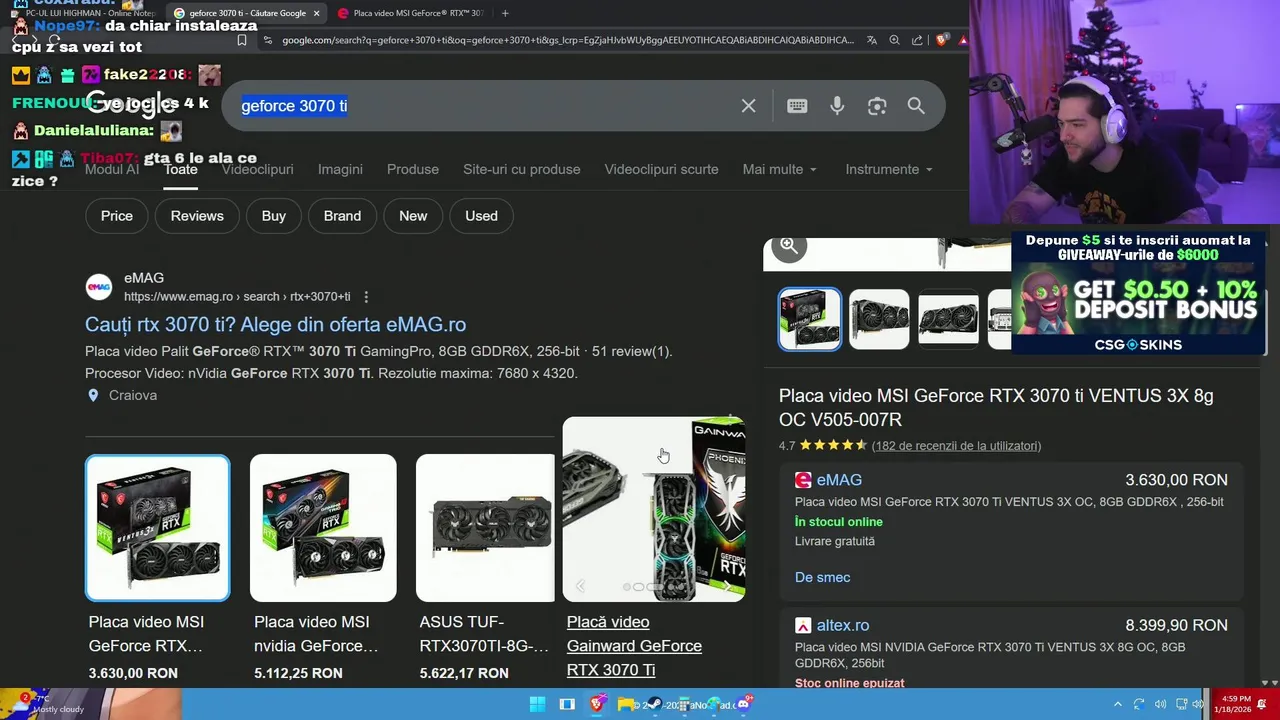This screenshot has height=720, width=1280.
Task: Open a new browser tab with plus
Action: coord(505,13)
